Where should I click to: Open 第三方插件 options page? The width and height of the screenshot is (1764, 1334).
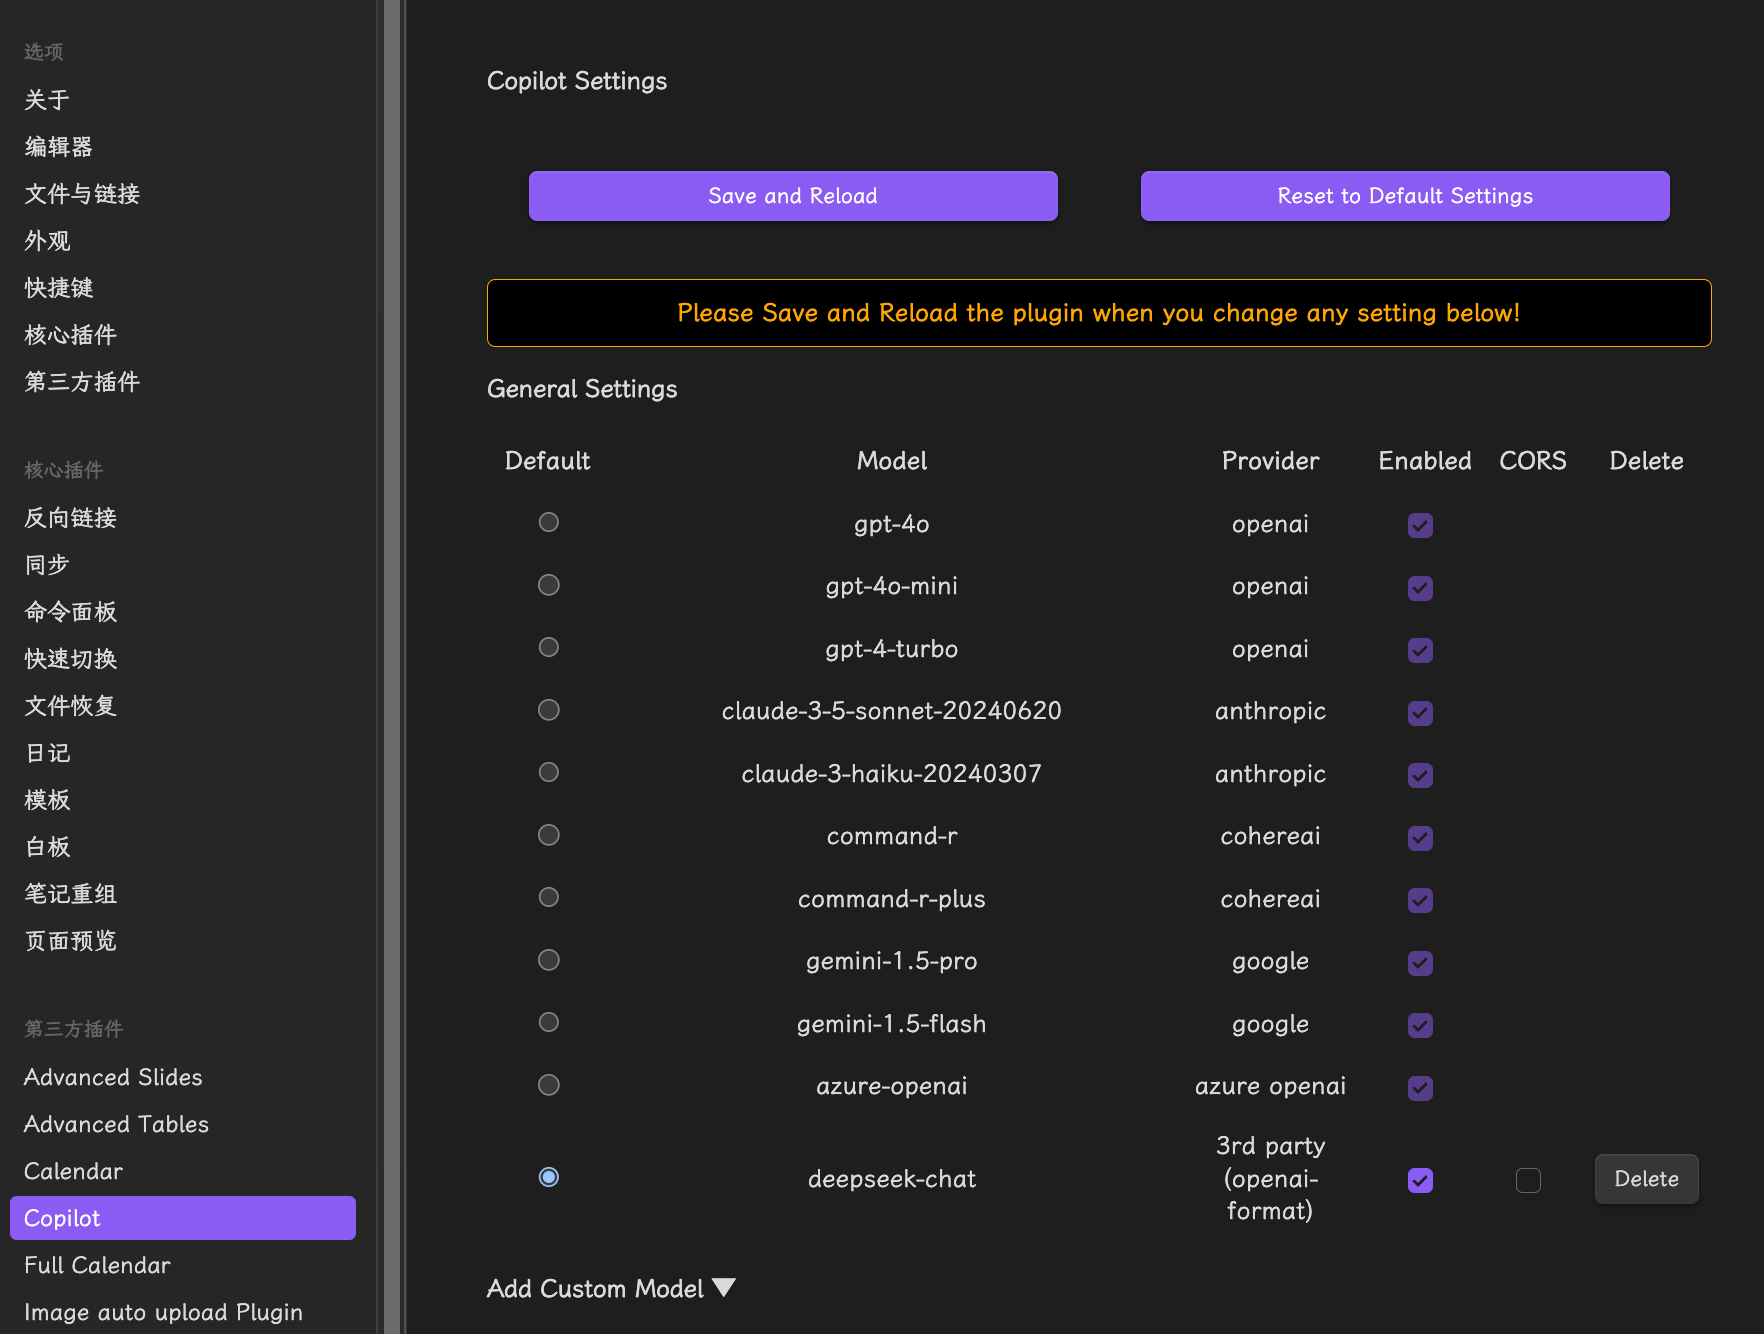(82, 382)
